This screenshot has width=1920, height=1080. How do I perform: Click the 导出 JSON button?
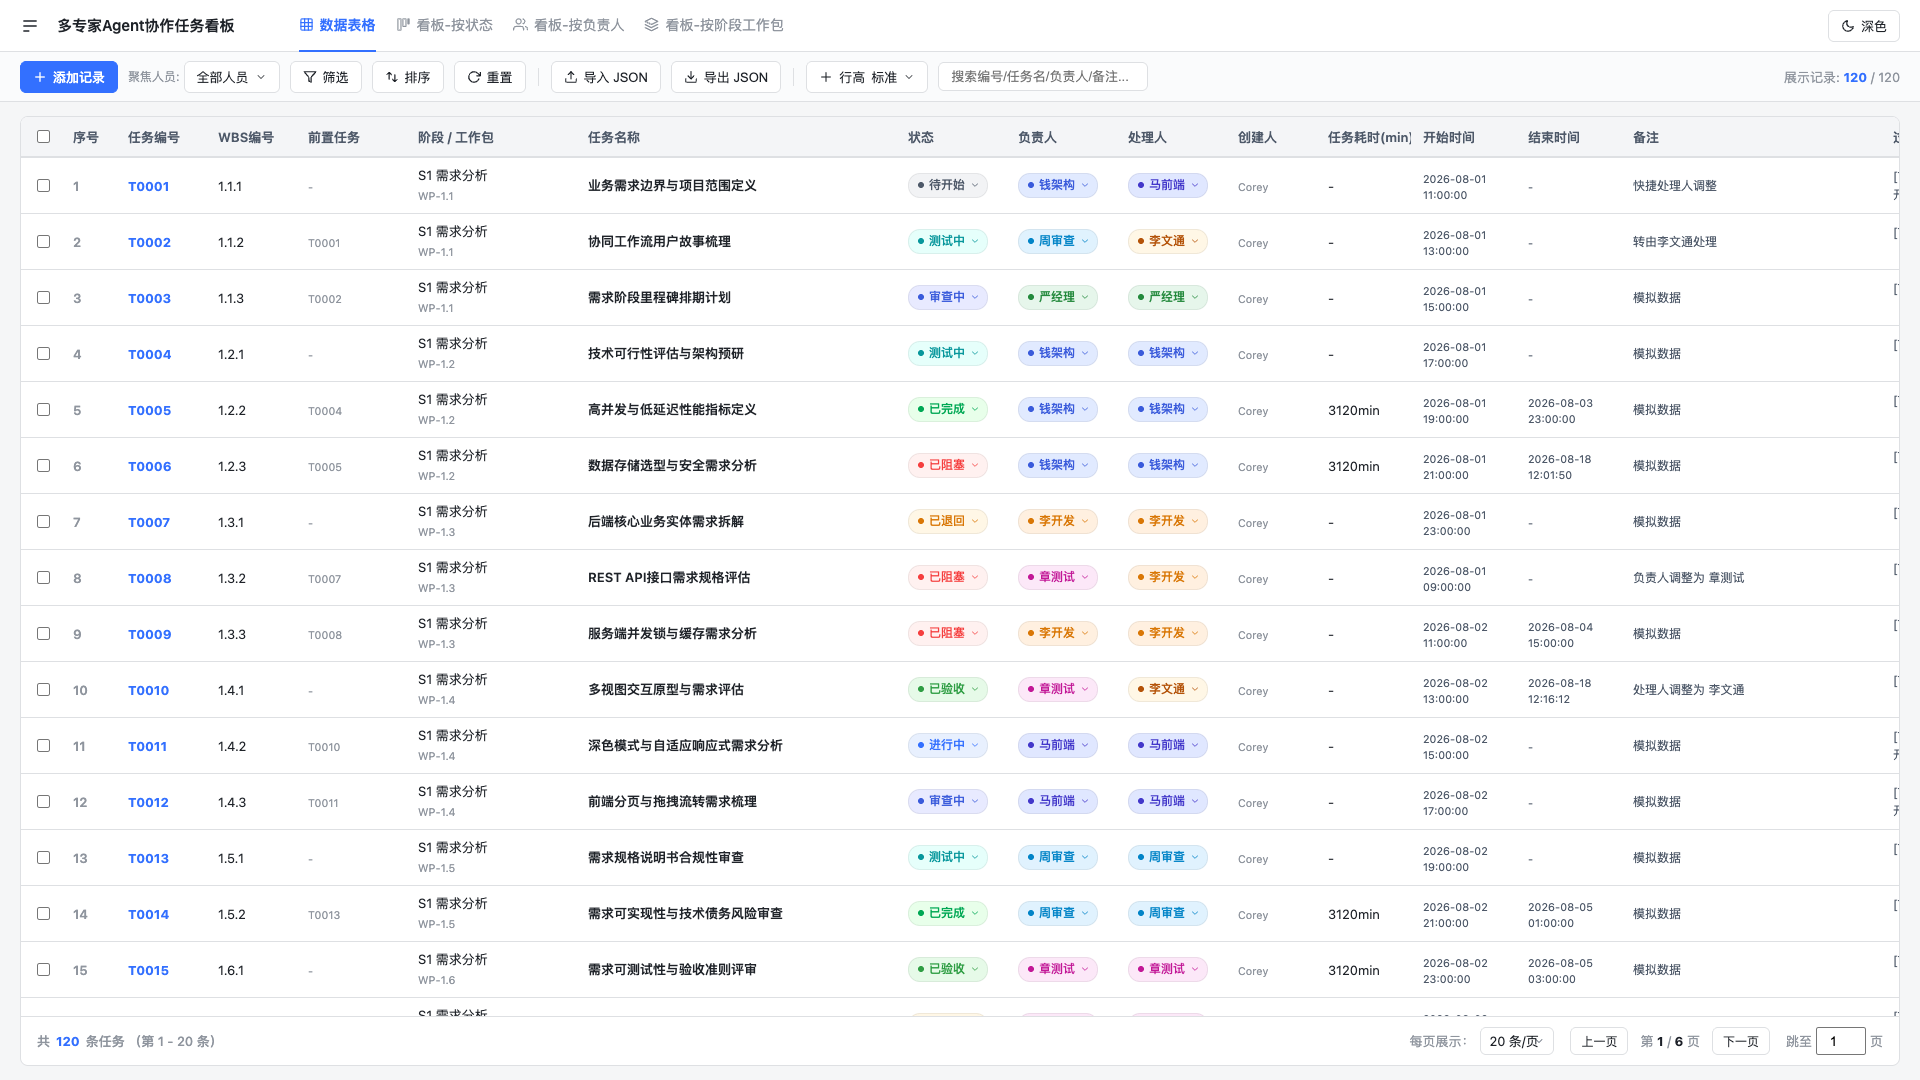point(726,77)
